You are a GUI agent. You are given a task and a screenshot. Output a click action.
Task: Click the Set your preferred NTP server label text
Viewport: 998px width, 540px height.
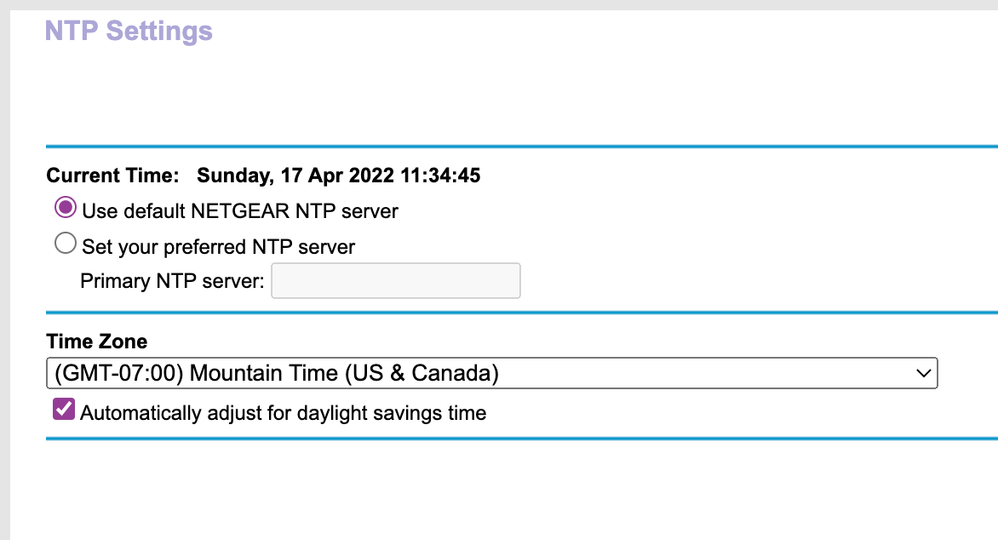pos(218,246)
